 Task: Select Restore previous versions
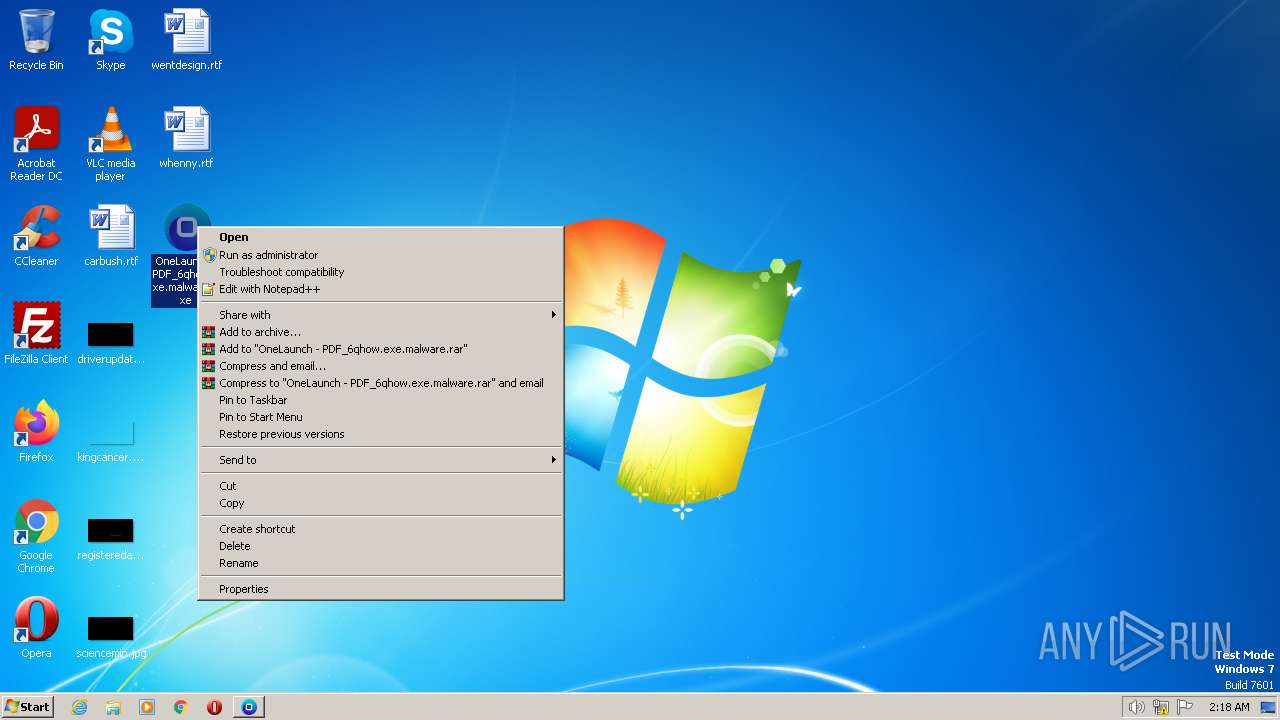[x=381, y=434]
